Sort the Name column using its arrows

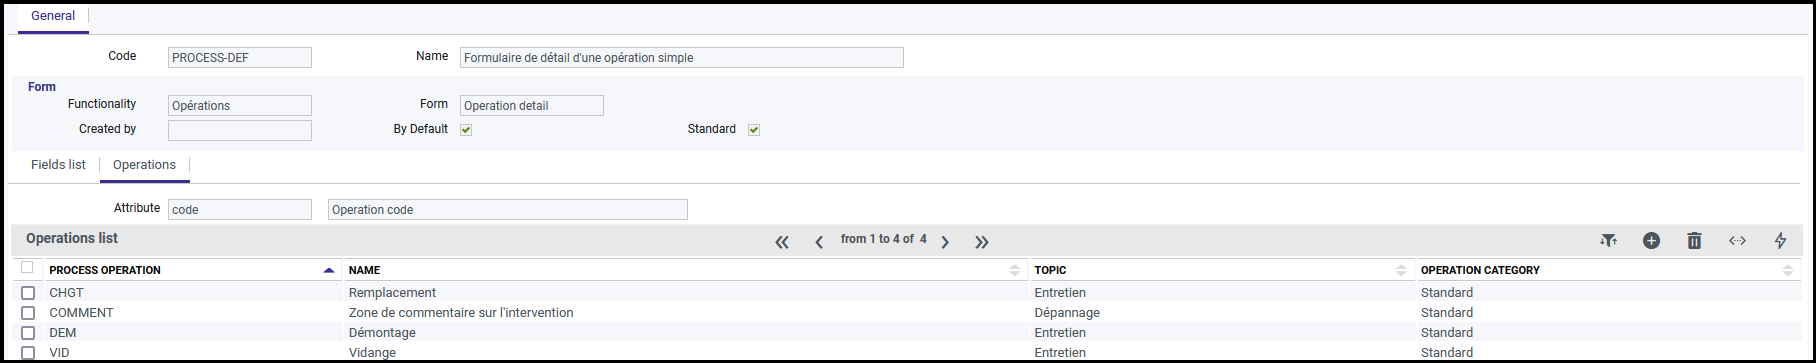(1015, 270)
